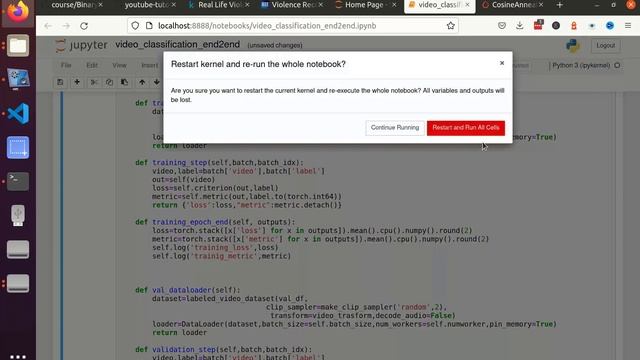Launch Visual Studio Code from dock
640x360 pixels.
point(18,113)
